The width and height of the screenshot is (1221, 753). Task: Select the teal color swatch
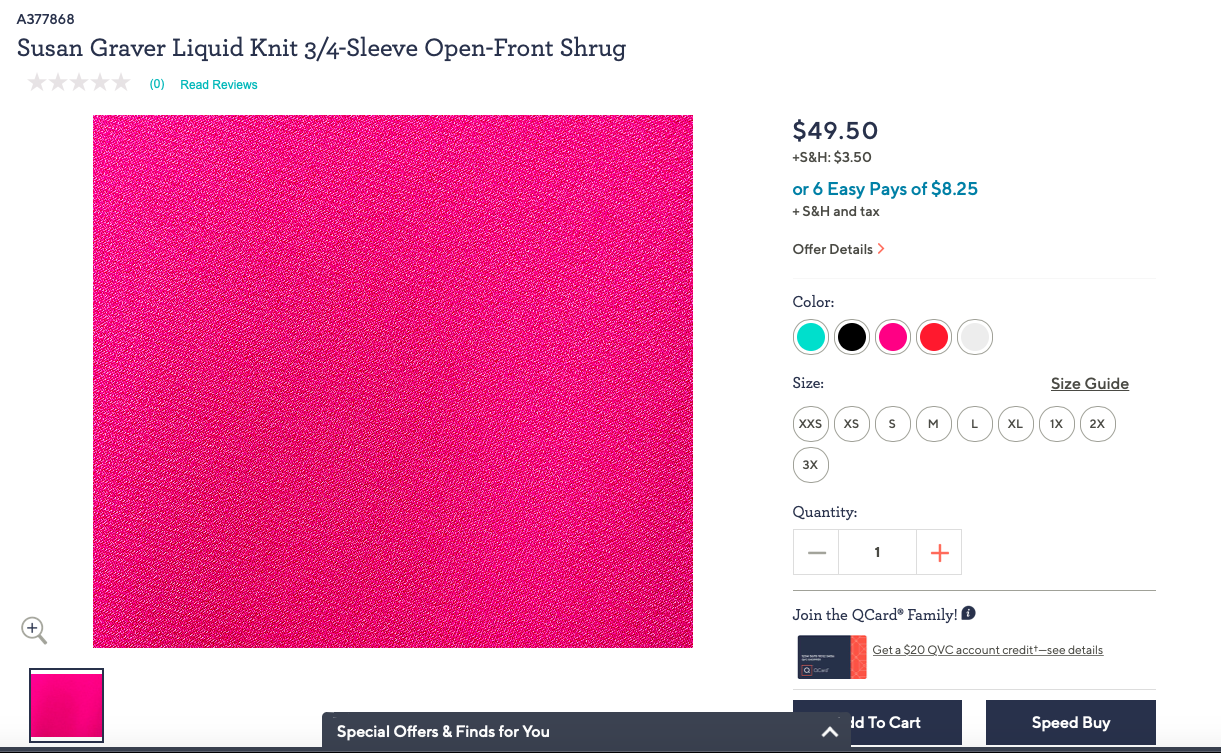point(811,337)
